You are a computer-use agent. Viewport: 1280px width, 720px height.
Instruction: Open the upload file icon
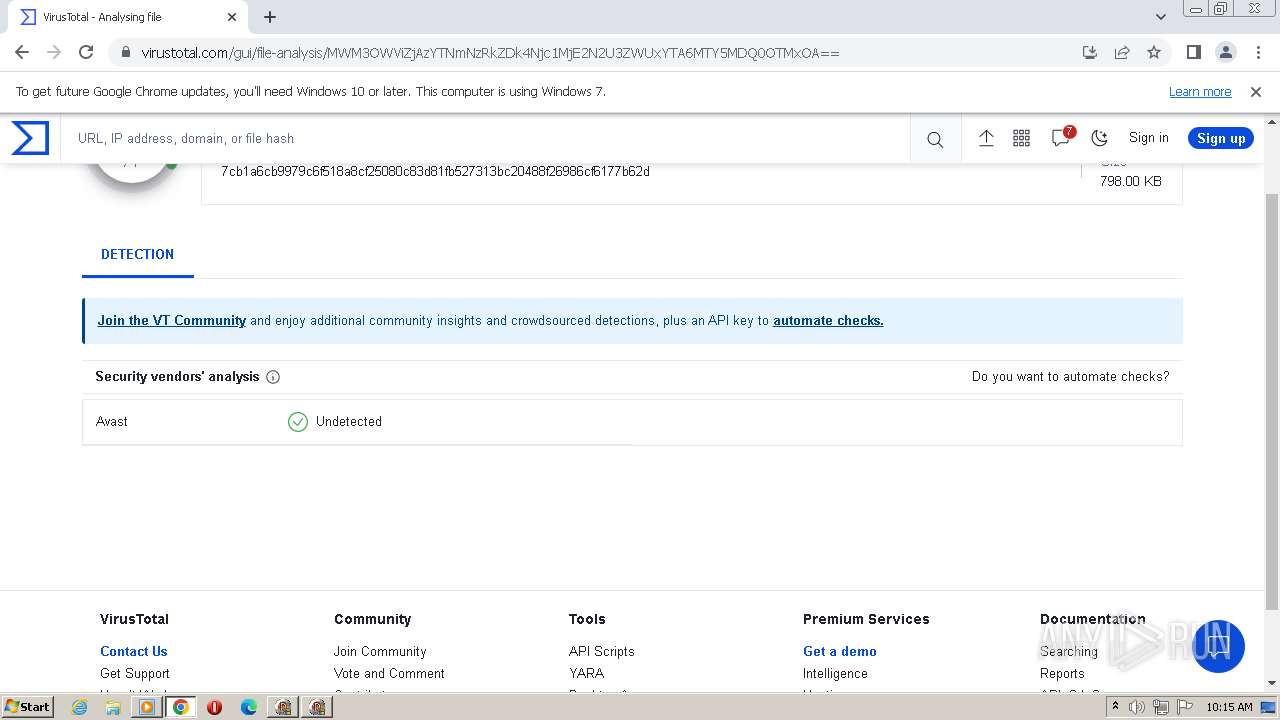pos(986,138)
